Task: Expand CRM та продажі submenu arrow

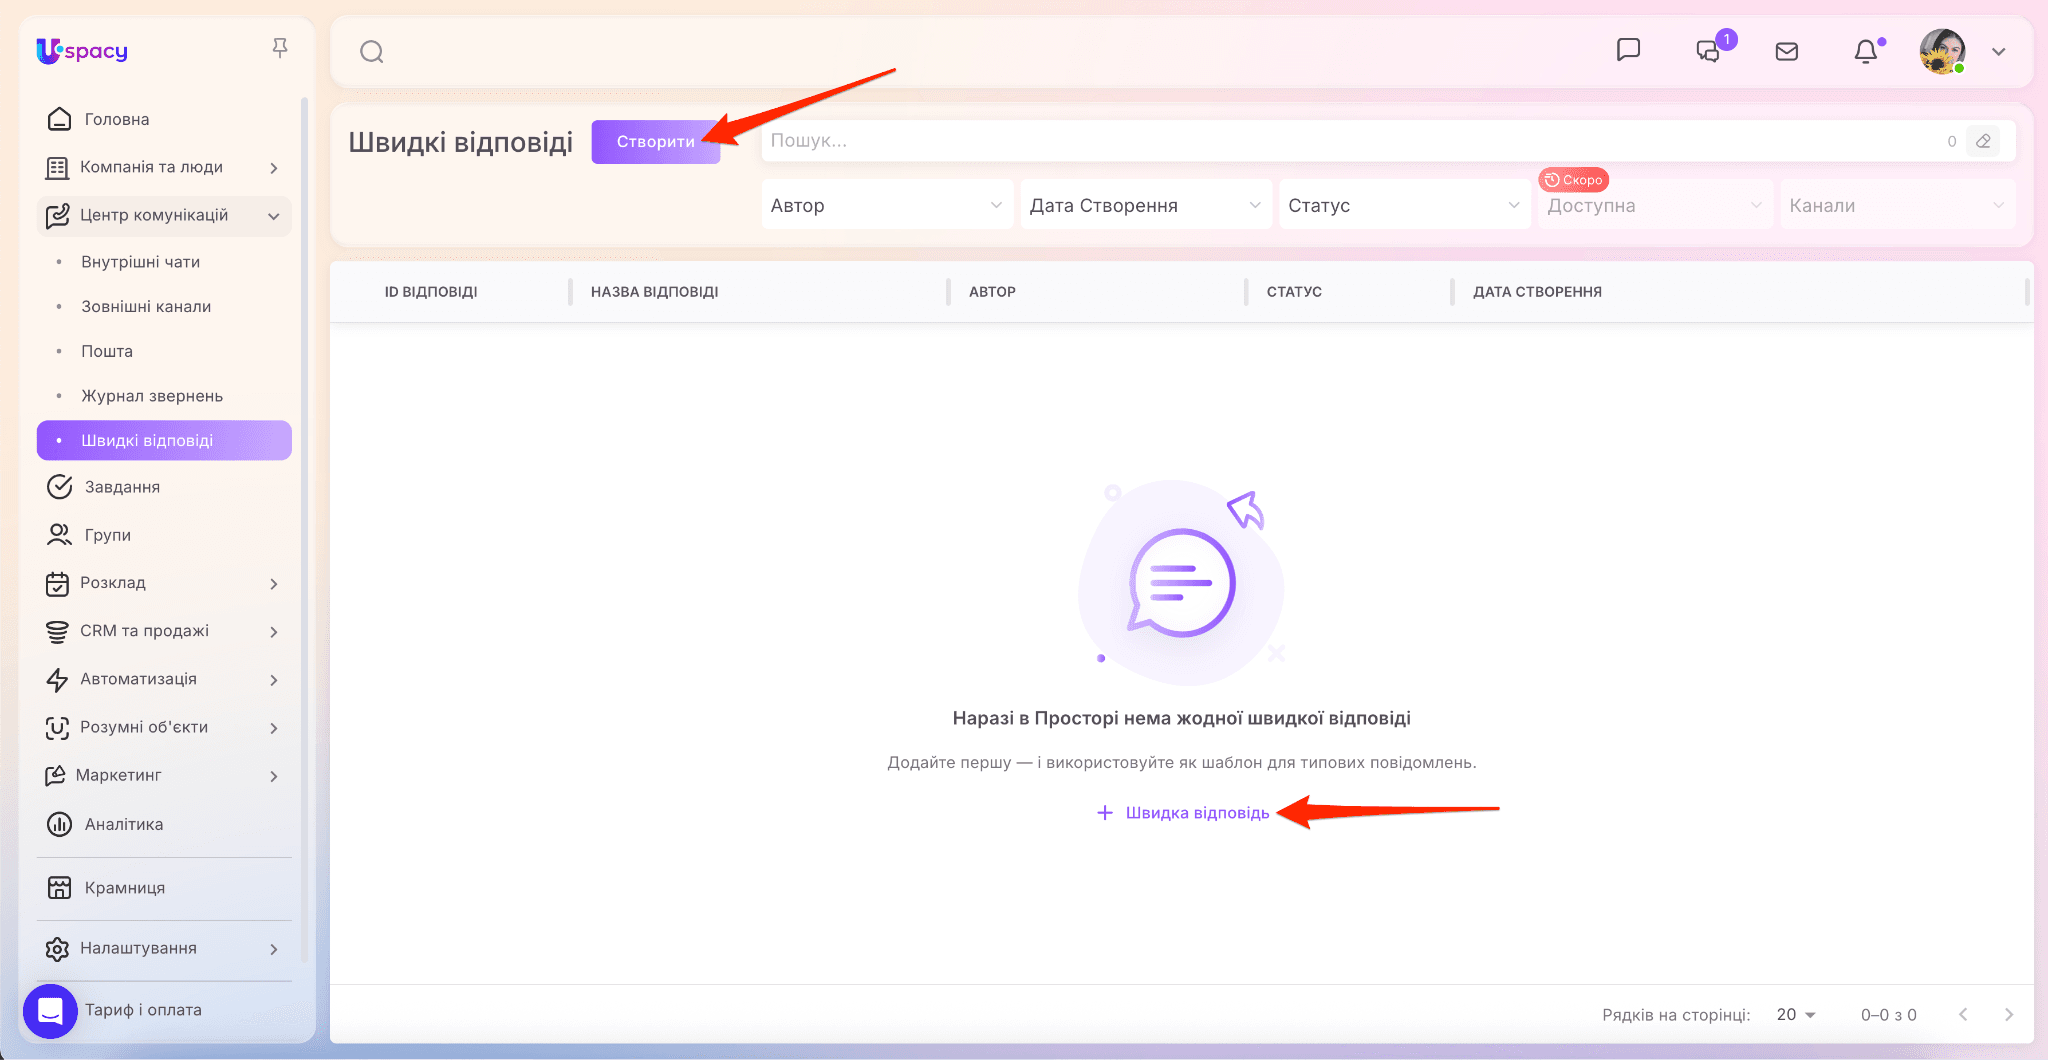Action: tap(274, 632)
